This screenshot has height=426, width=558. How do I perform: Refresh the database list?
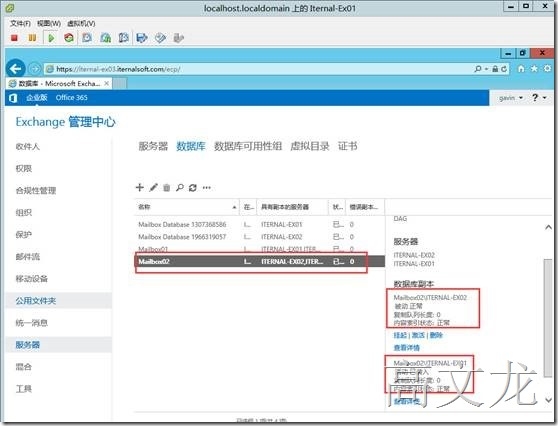click(x=193, y=188)
